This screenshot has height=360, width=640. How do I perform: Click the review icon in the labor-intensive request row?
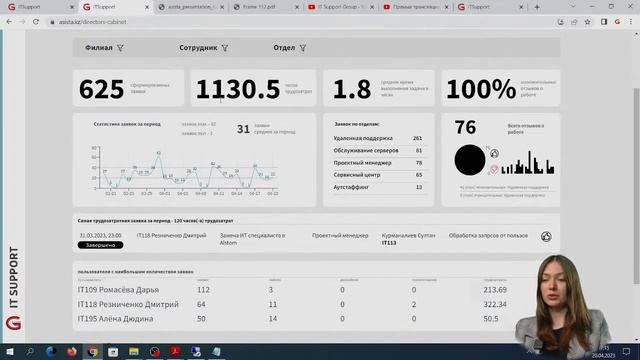point(546,236)
